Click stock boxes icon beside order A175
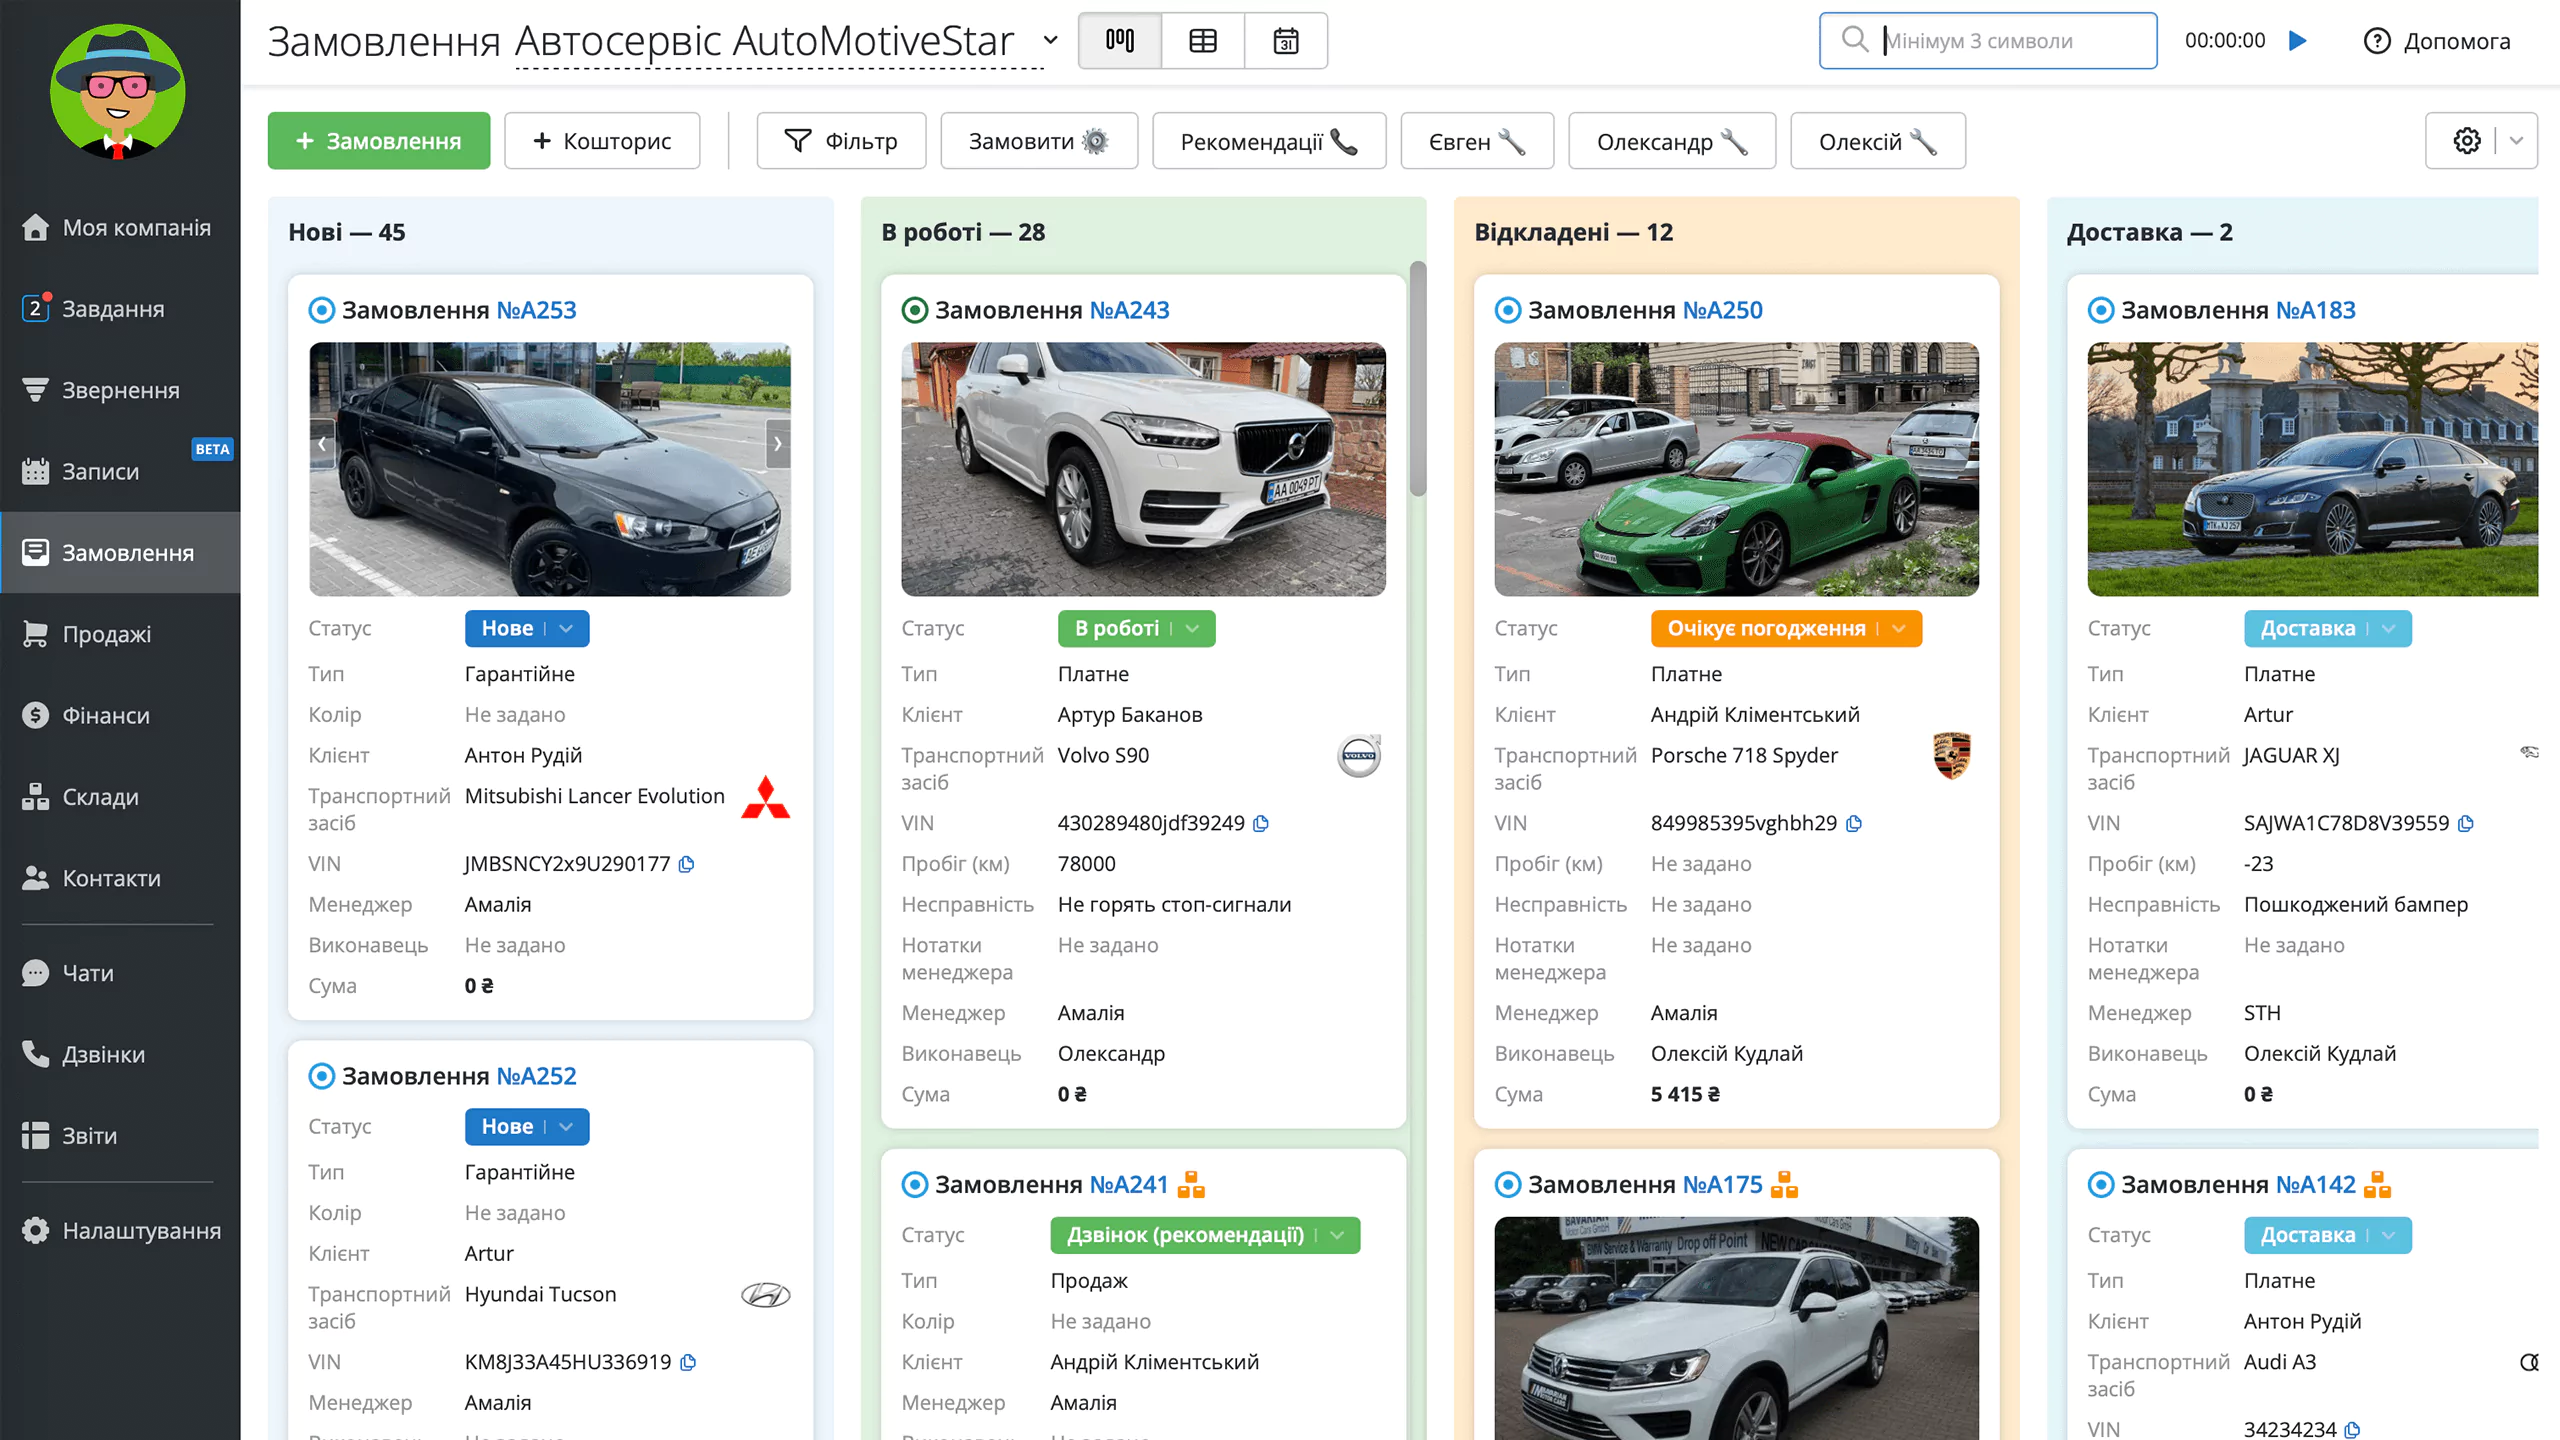 (1784, 1185)
